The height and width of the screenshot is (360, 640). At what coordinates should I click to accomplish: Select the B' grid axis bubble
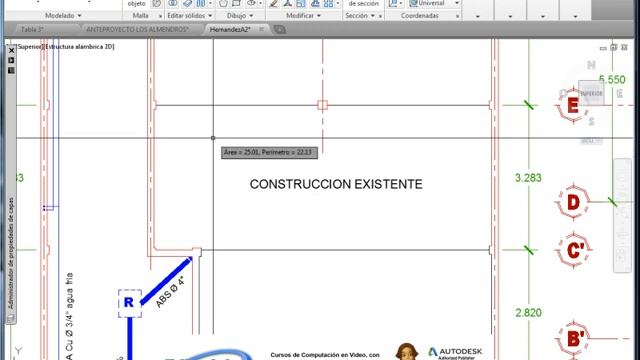click(573, 338)
